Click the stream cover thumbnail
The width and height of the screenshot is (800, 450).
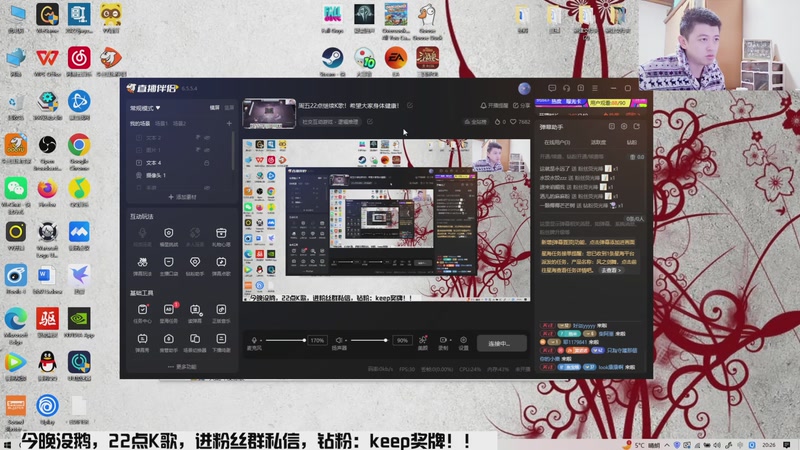269,113
